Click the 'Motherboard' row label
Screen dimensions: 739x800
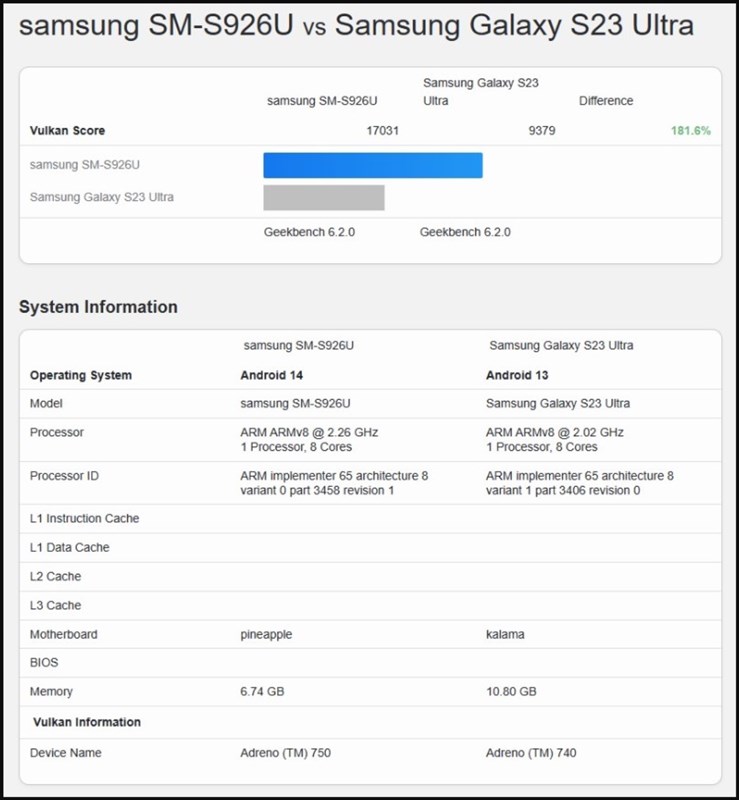click(63, 635)
